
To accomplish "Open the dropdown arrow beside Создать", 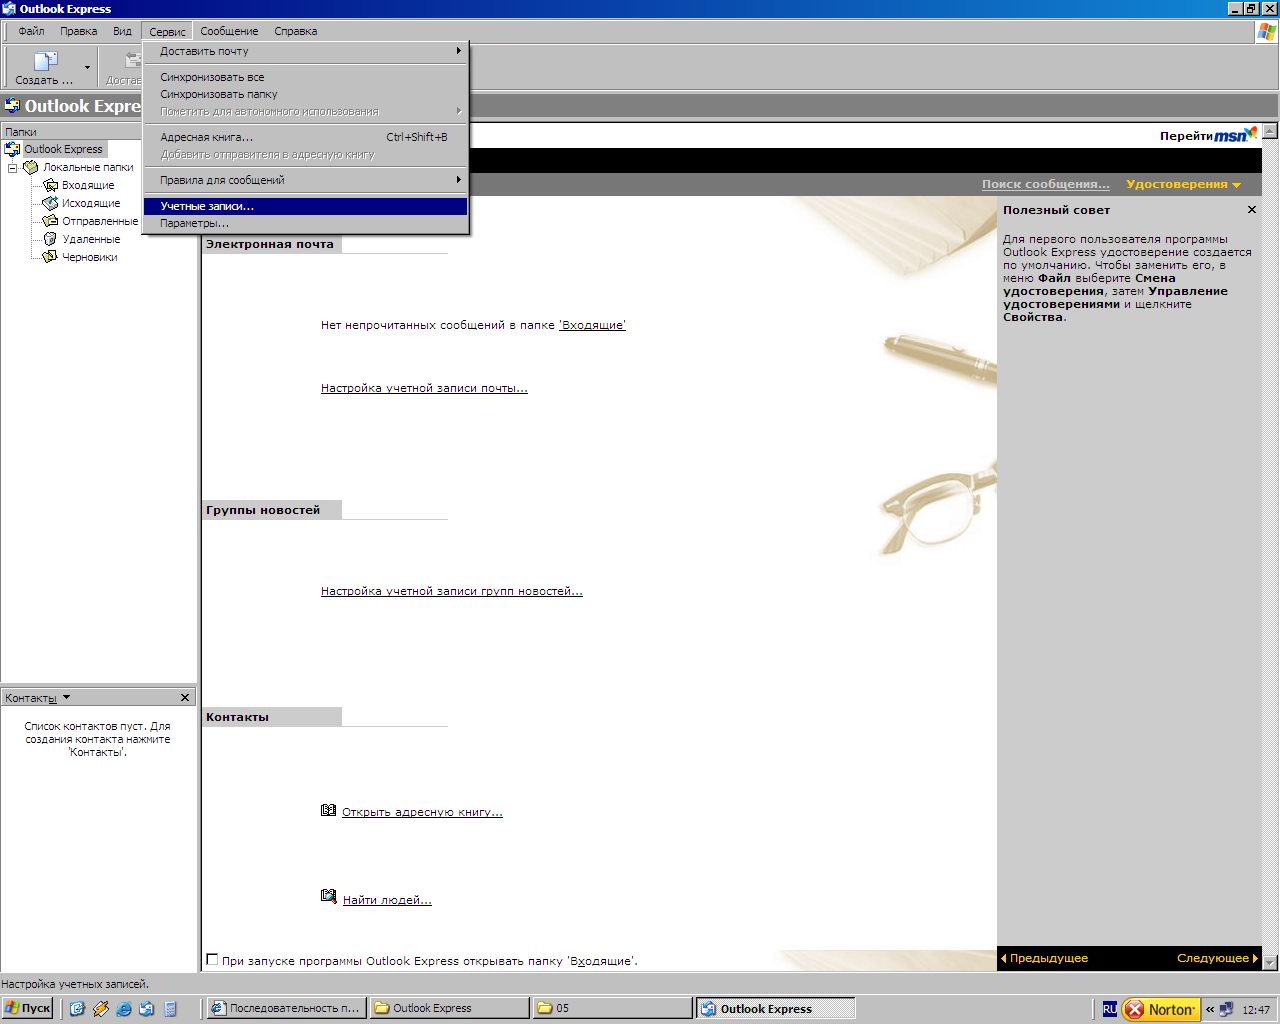I will 87,68.
